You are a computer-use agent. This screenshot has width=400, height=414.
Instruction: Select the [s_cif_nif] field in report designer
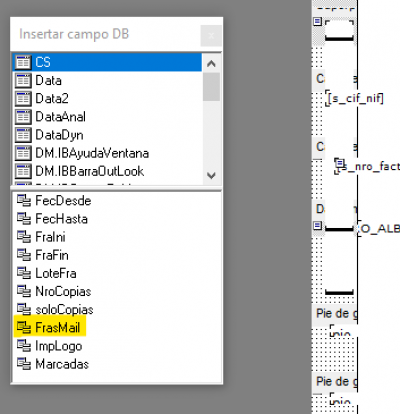tap(355, 99)
